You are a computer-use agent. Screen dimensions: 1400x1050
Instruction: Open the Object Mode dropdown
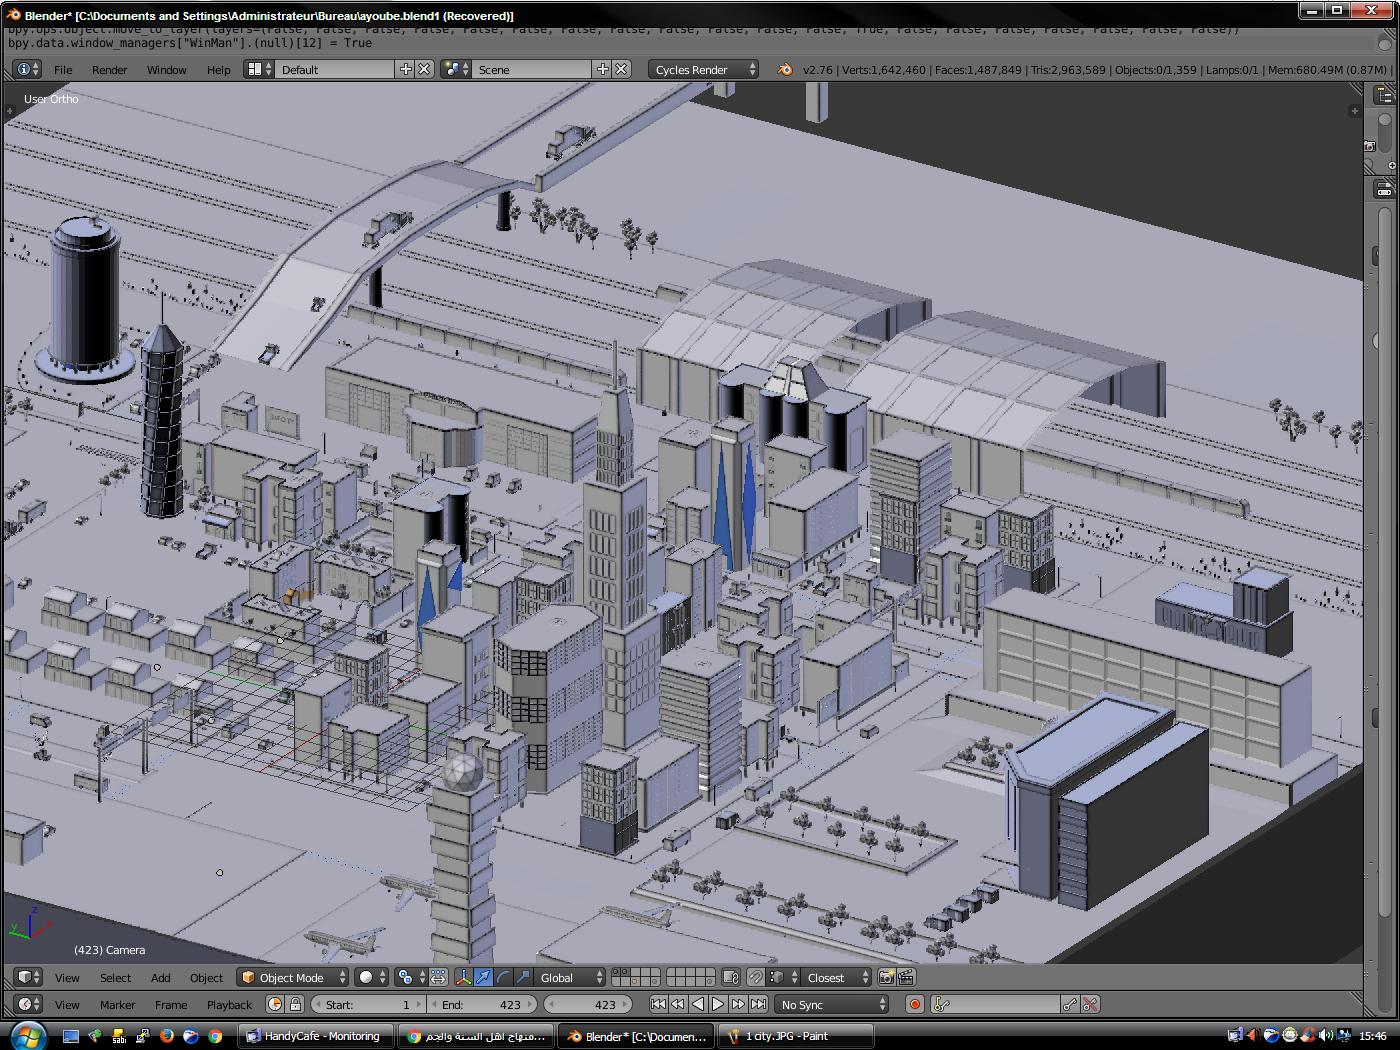(293, 977)
